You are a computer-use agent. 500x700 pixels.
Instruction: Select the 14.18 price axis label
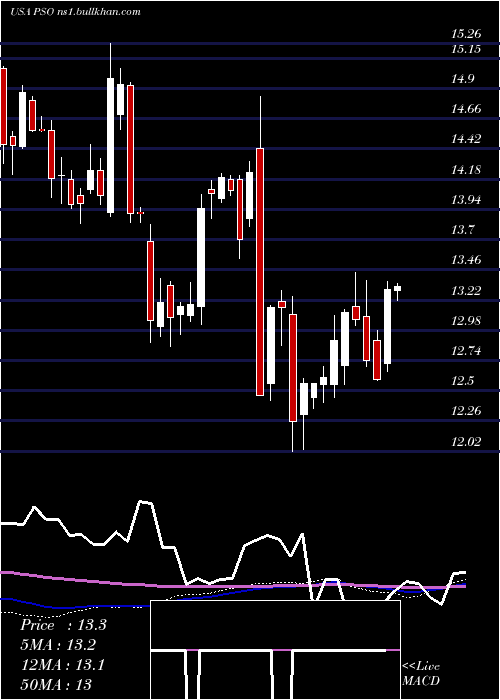(x=466, y=170)
